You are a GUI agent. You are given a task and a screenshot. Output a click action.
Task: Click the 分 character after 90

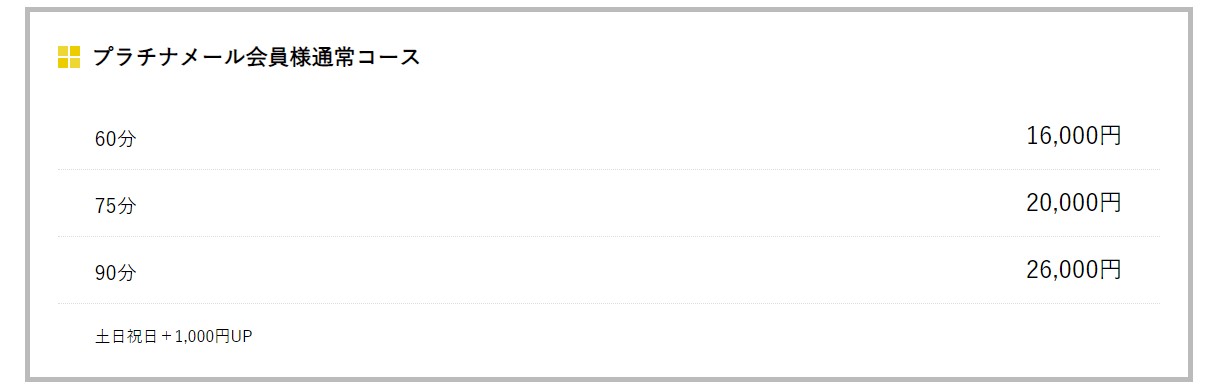[x=126, y=274]
